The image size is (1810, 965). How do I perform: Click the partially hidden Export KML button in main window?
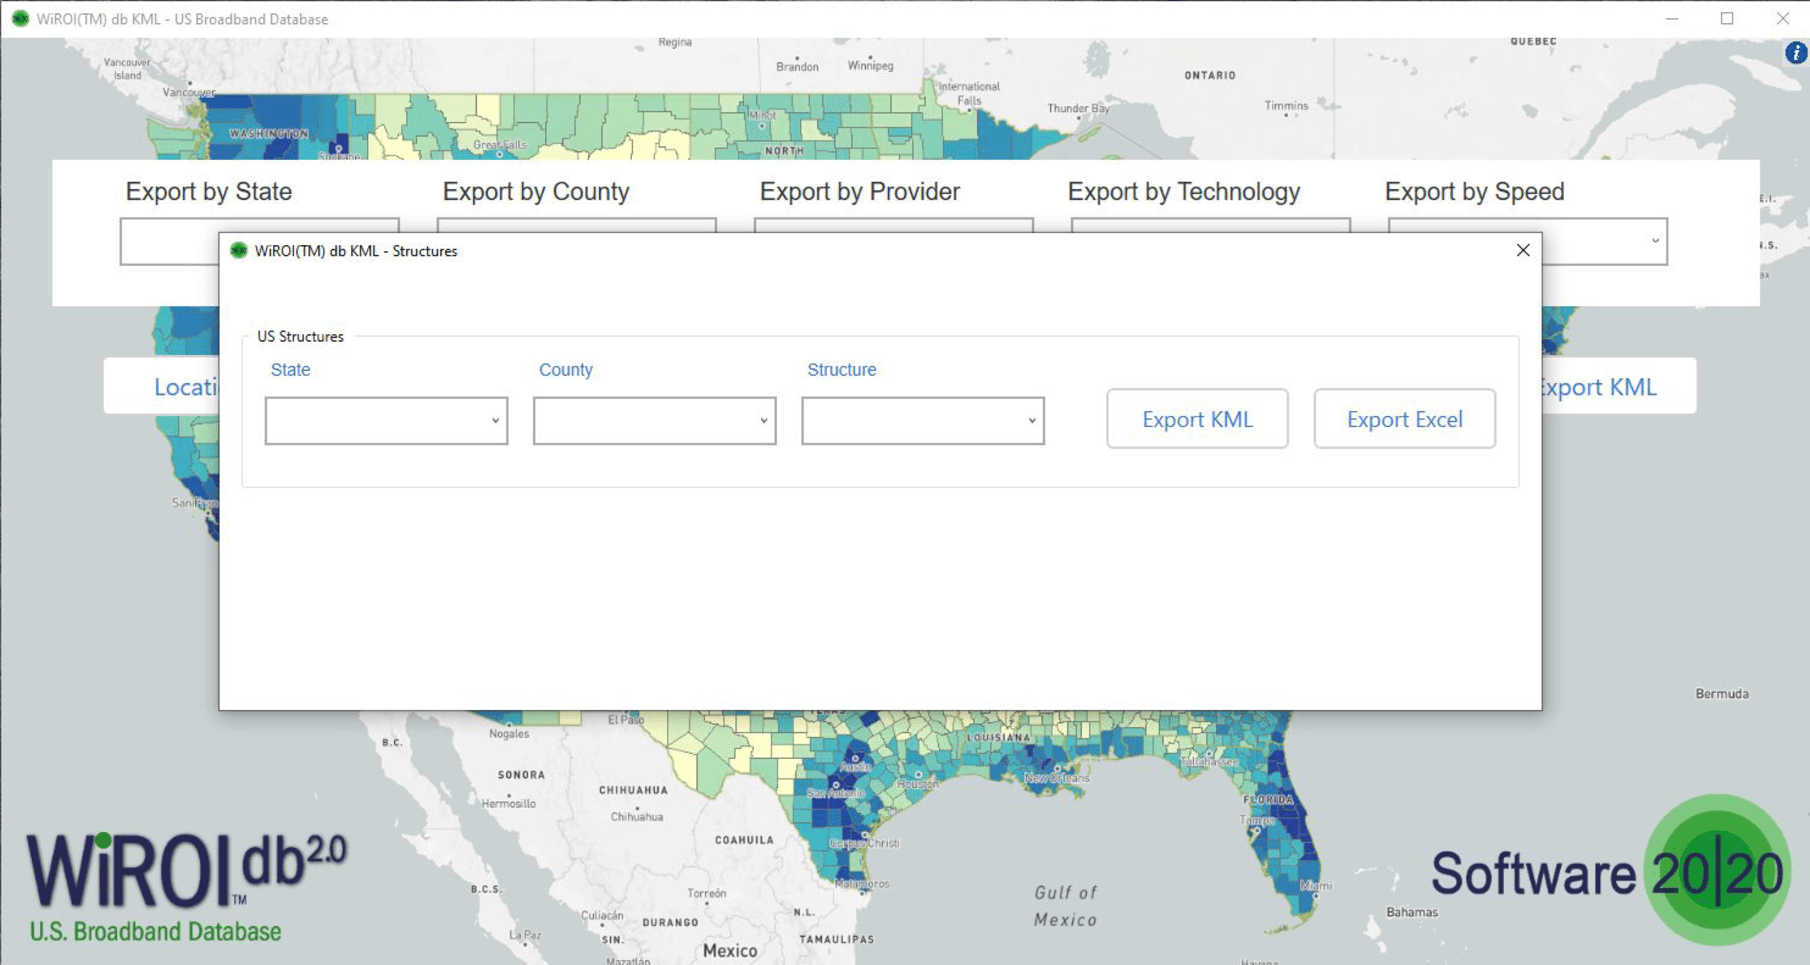pyautogui.click(x=1619, y=386)
